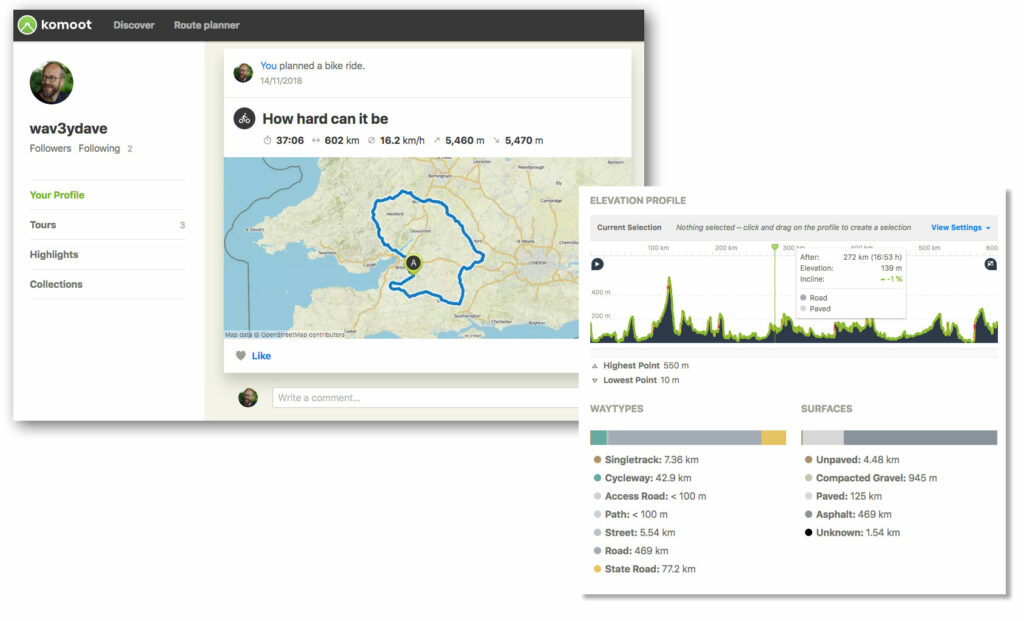Click the 'Highest Point 550 m' text
The height and width of the screenshot is (621, 1024).
pyautogui.click(x=646, y=366)
